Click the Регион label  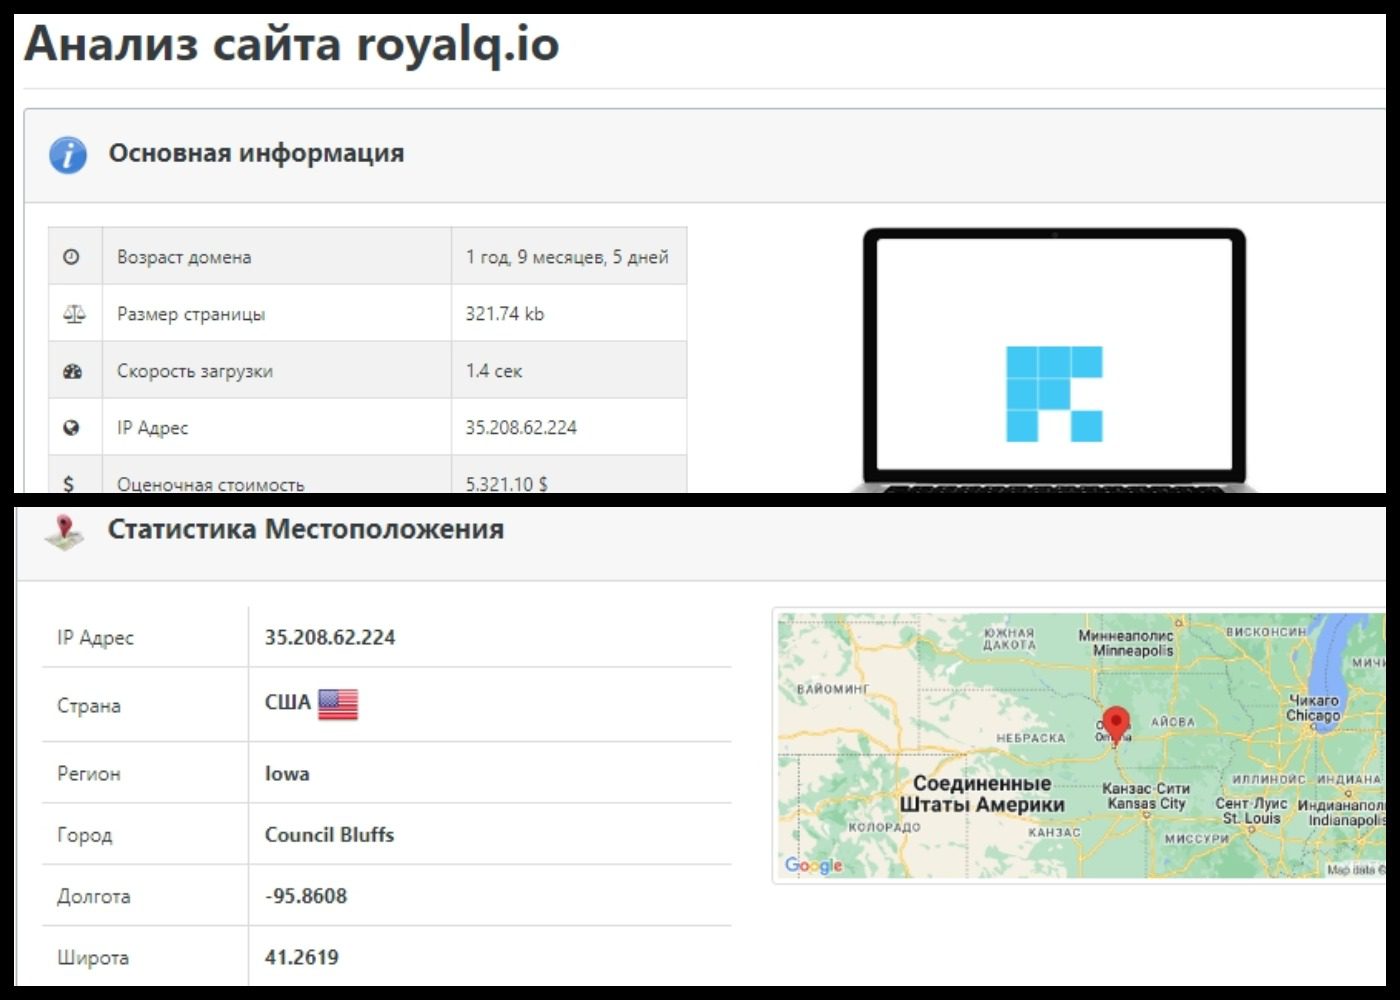coord(89,774)
